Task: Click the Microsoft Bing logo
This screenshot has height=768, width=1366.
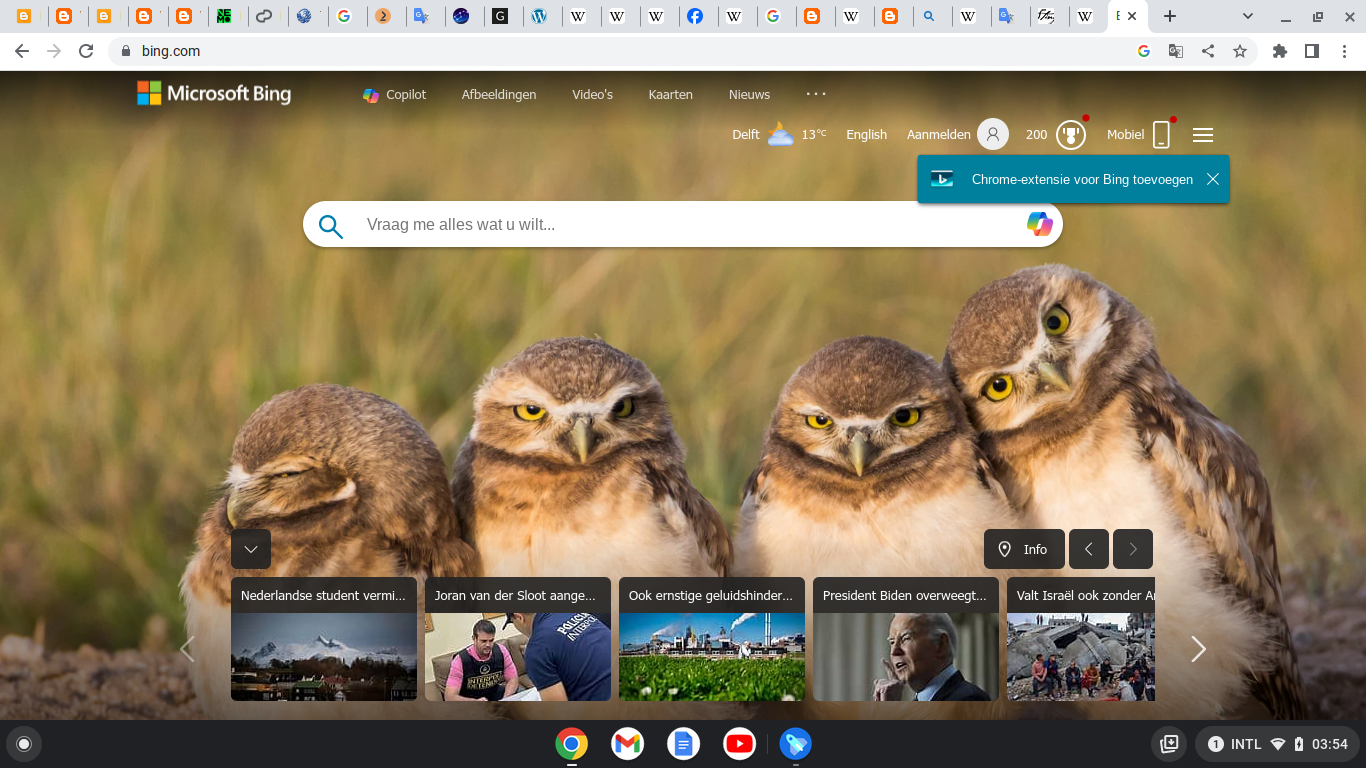Action: point(214,94)
